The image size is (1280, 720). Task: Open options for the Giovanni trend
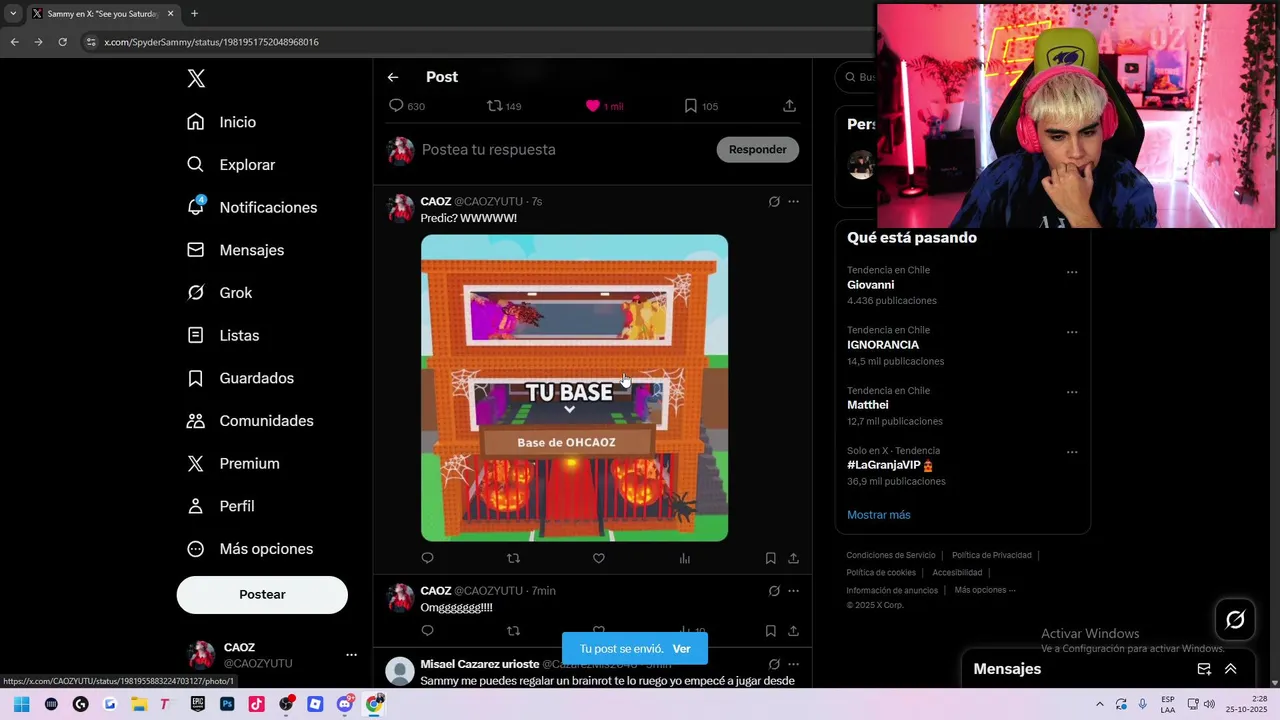pos(1072,272)
